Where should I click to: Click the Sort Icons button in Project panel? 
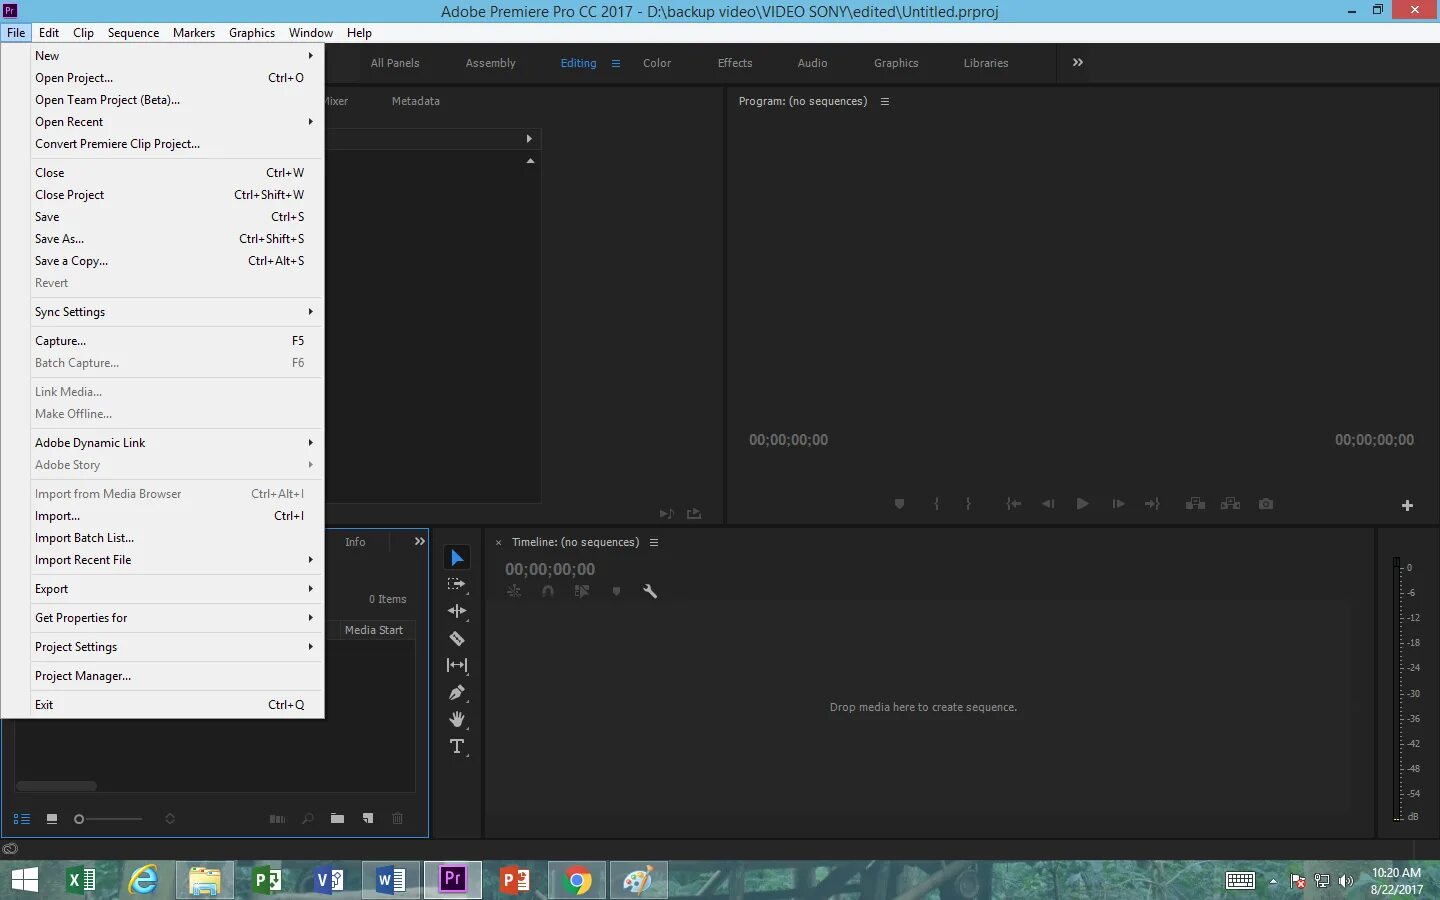170,818
